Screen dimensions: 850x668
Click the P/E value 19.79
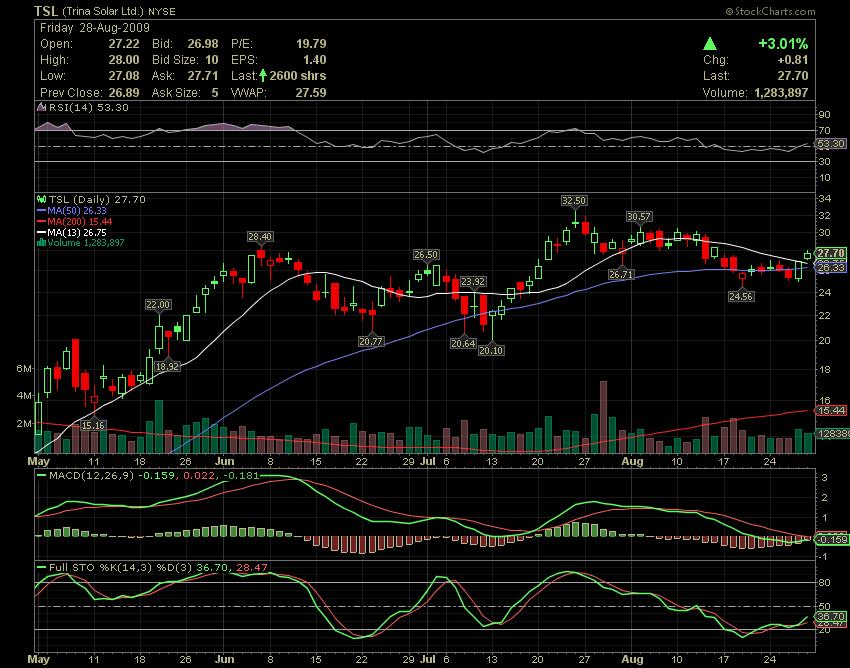[311, 44]
